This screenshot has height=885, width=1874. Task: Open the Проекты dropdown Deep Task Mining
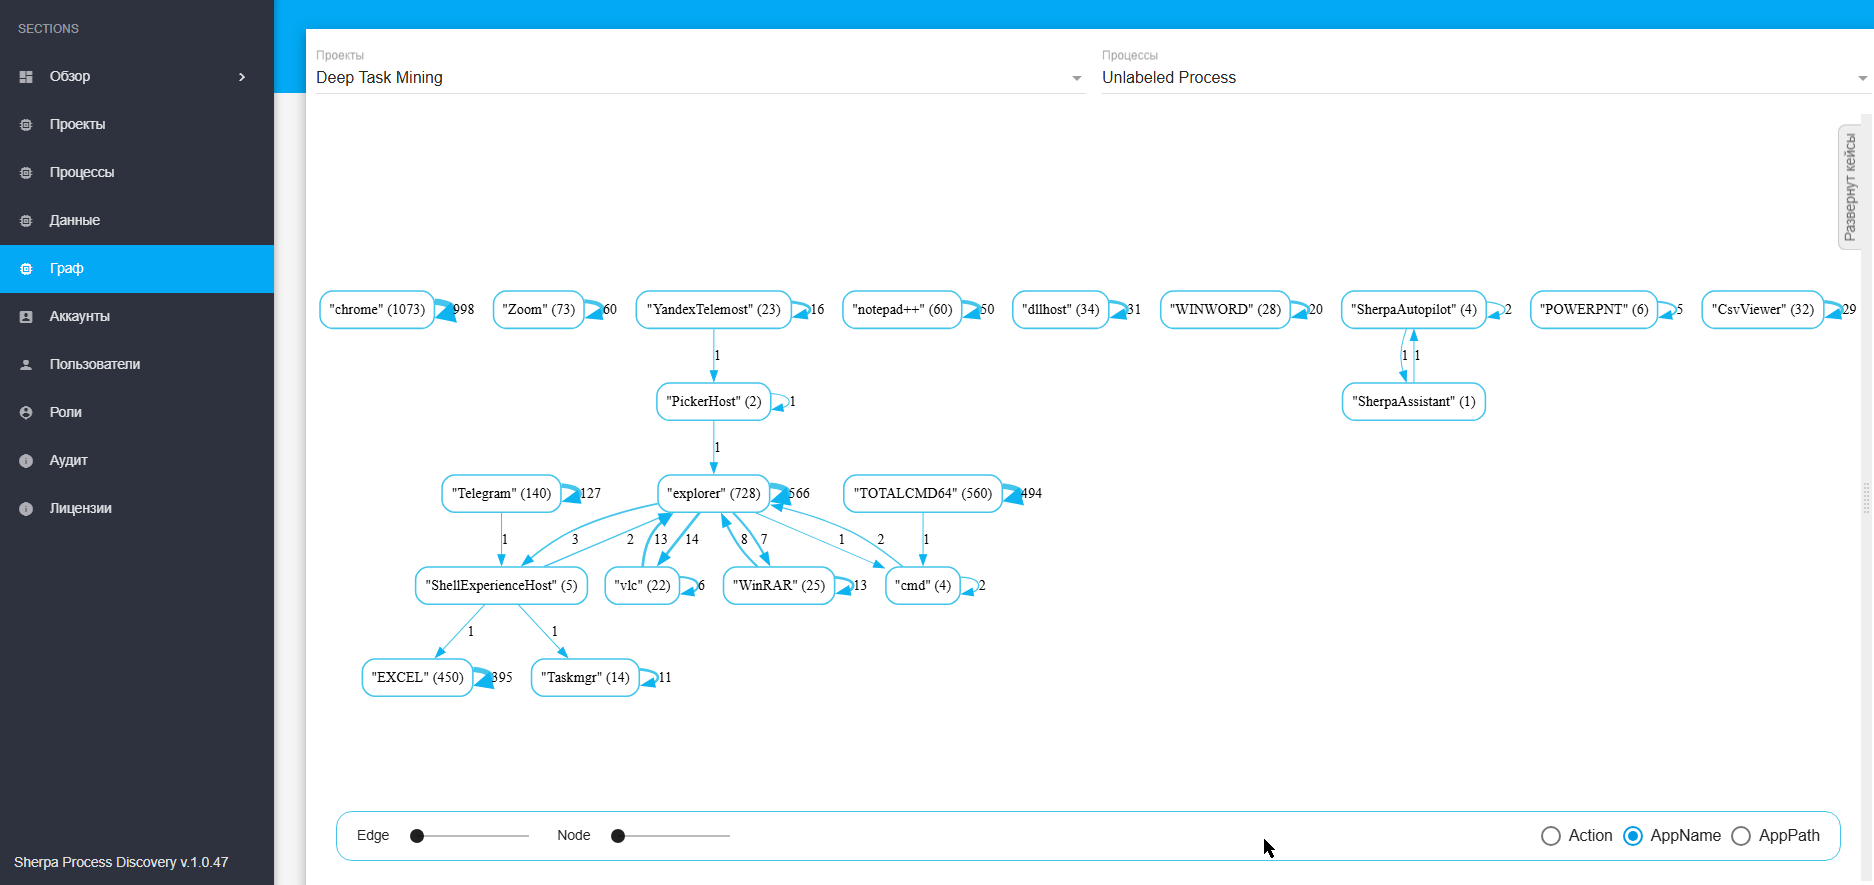pyautogui.click(x=700, y=78)
